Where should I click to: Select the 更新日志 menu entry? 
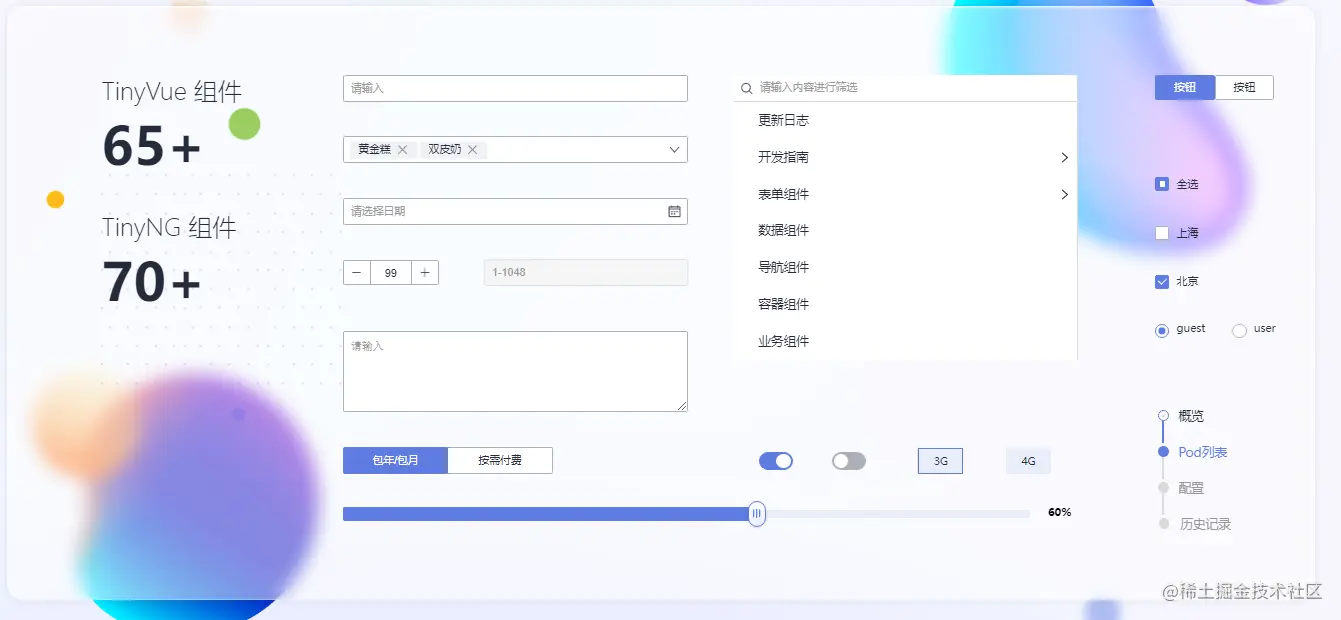783,119
